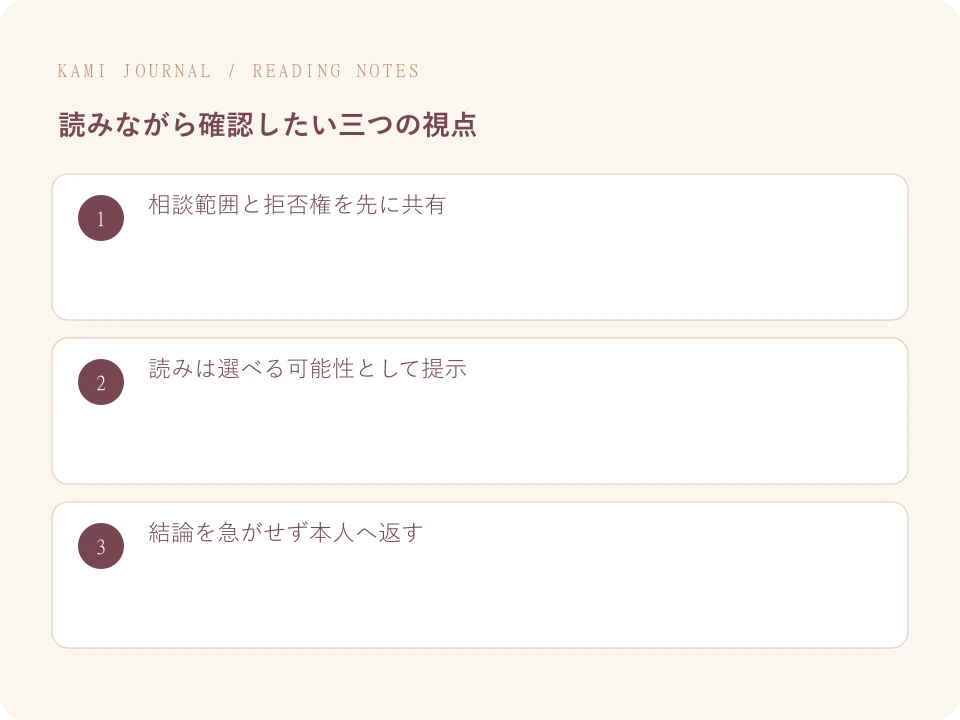This screenshot has width=960, height=720.
Task: Click 本人へ返す in the third card title
Action: pyautogui.click(x=366, y=533)
